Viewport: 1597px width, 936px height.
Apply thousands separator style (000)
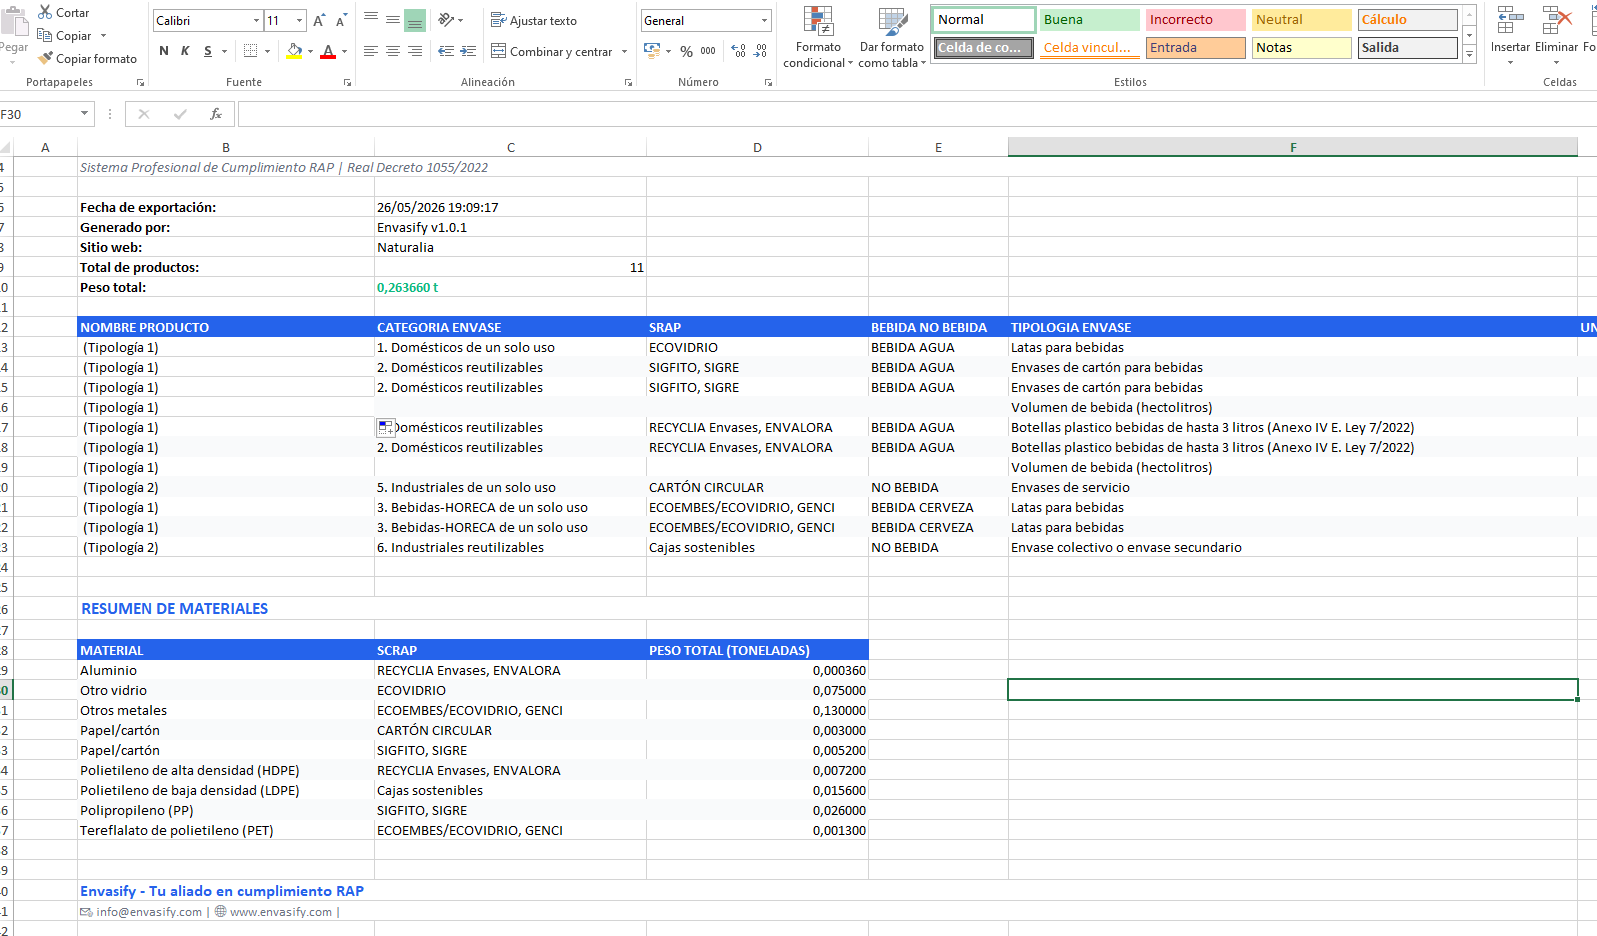point(708,51)
